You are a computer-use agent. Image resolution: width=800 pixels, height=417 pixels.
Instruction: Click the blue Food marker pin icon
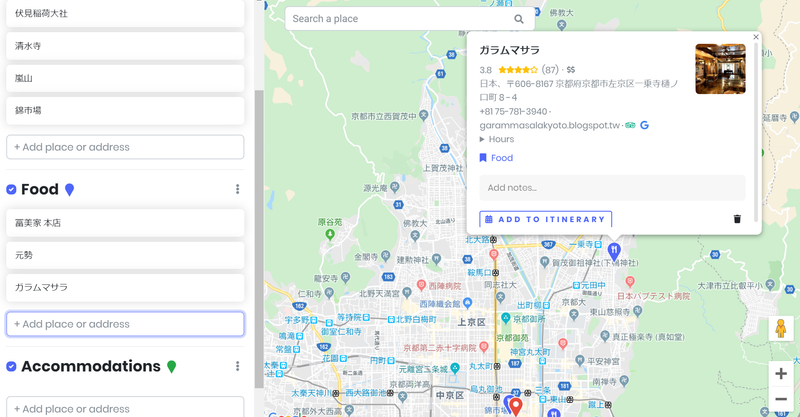(x=70, y=190)
